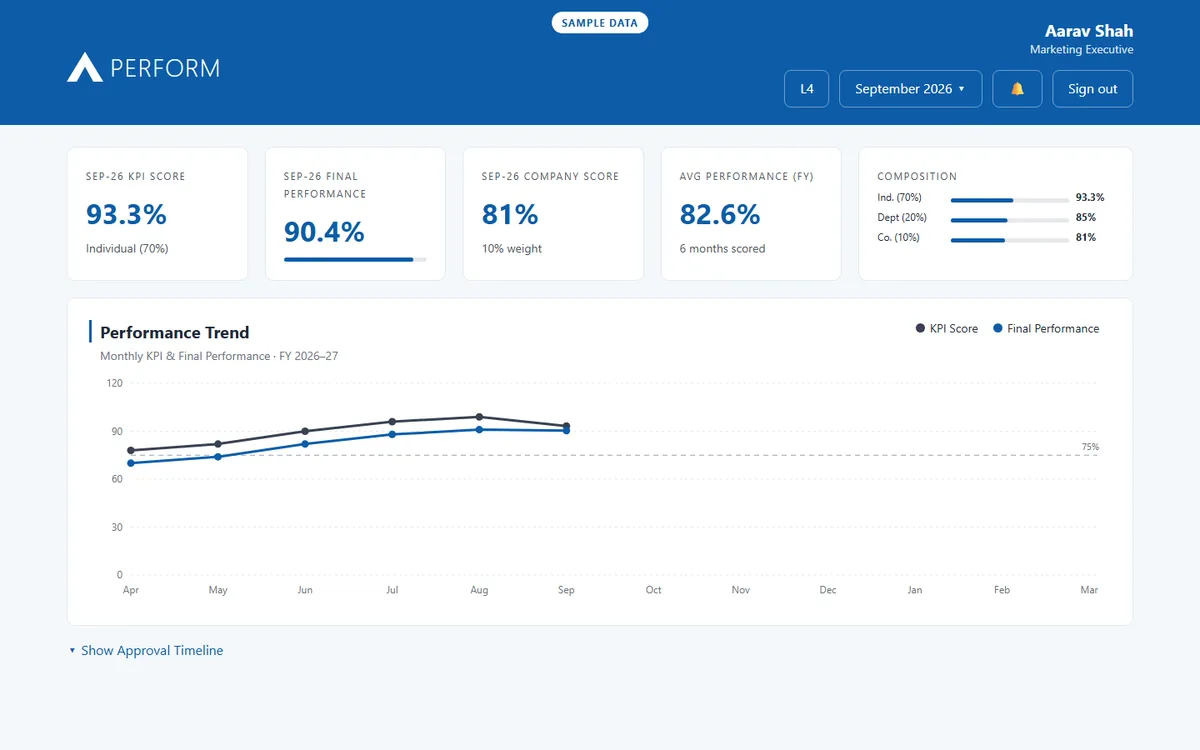The width and height of the screenshot is (1200, 750).
Task: Click the '6 months scored' text
Action: point(722,248)
